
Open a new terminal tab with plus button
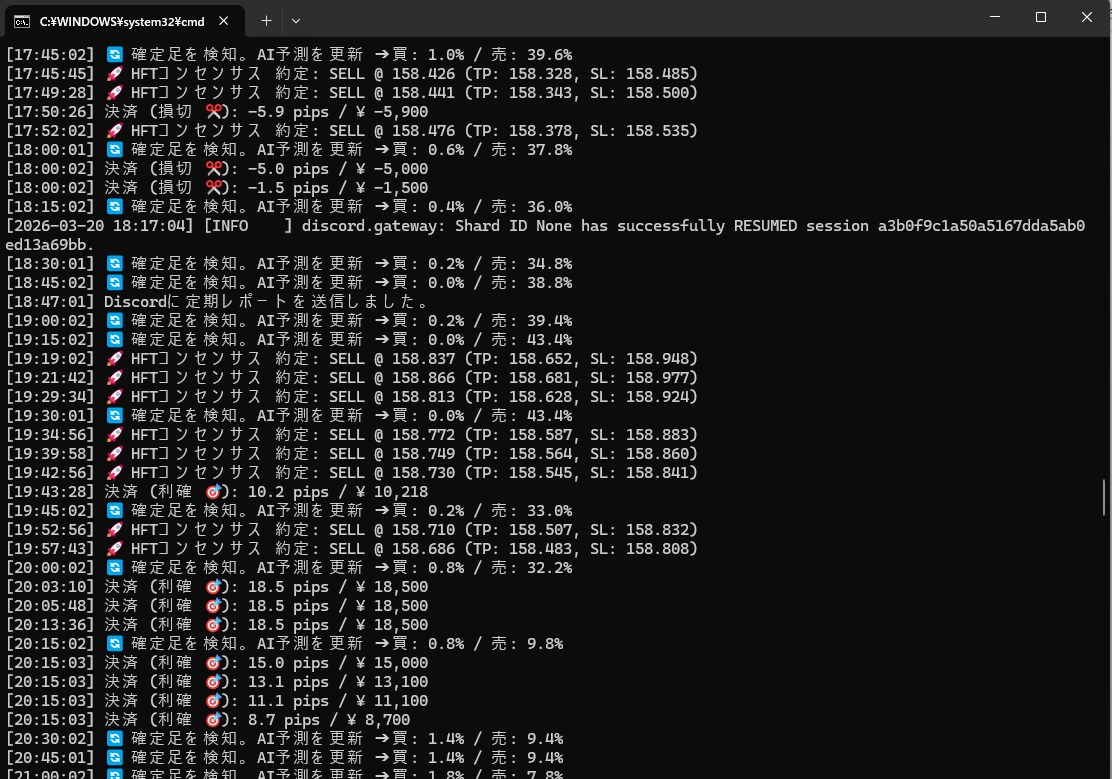coord(266,21)
